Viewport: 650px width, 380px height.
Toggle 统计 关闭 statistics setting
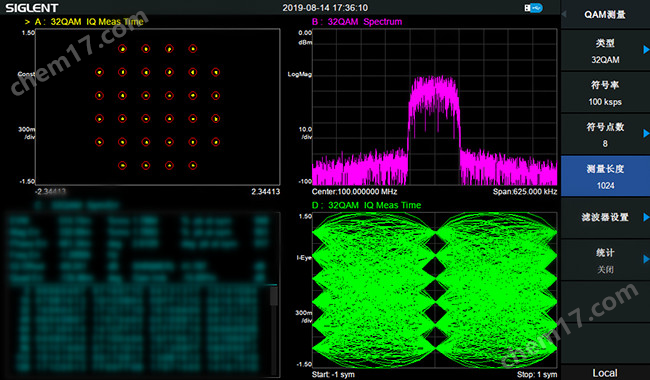point(605,260)
